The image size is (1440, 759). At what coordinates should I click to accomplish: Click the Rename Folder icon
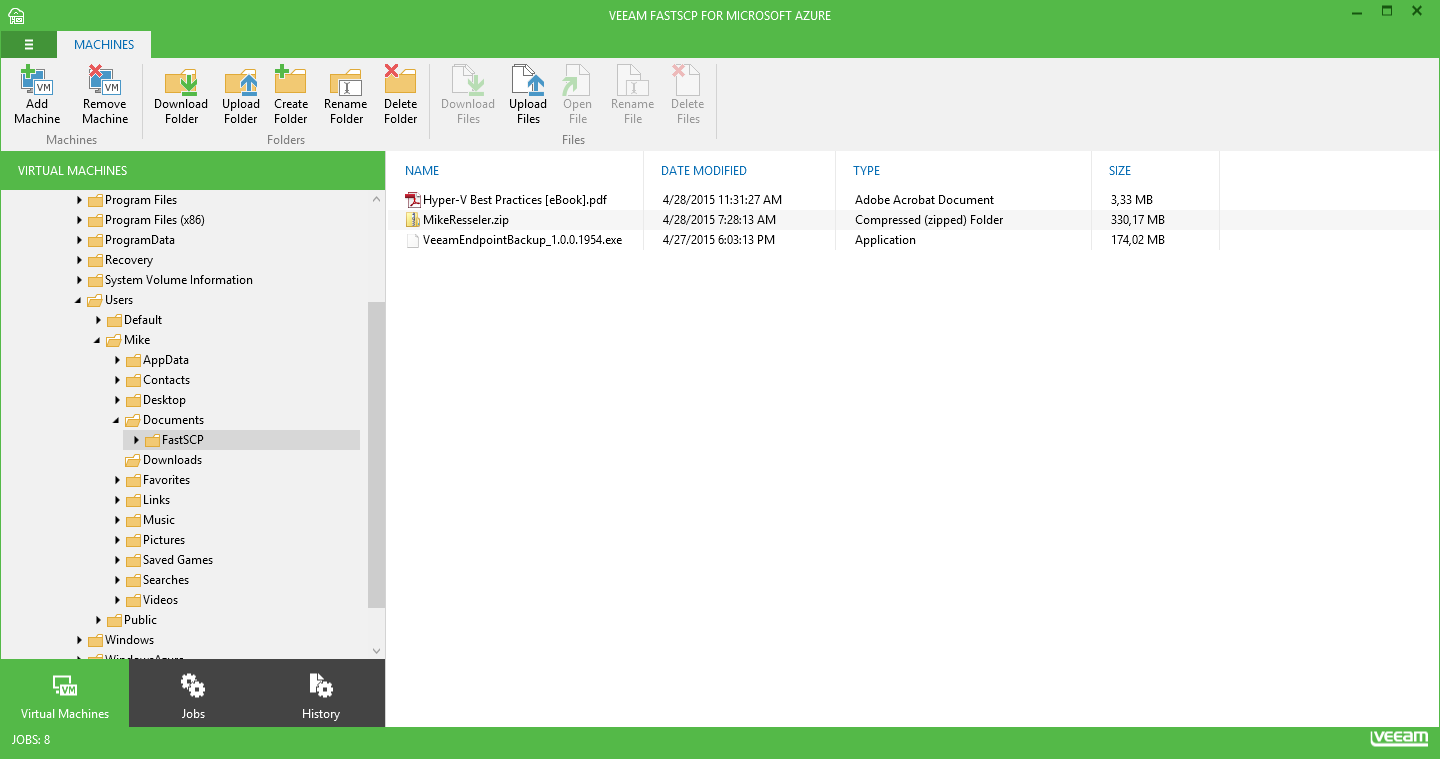346,82
